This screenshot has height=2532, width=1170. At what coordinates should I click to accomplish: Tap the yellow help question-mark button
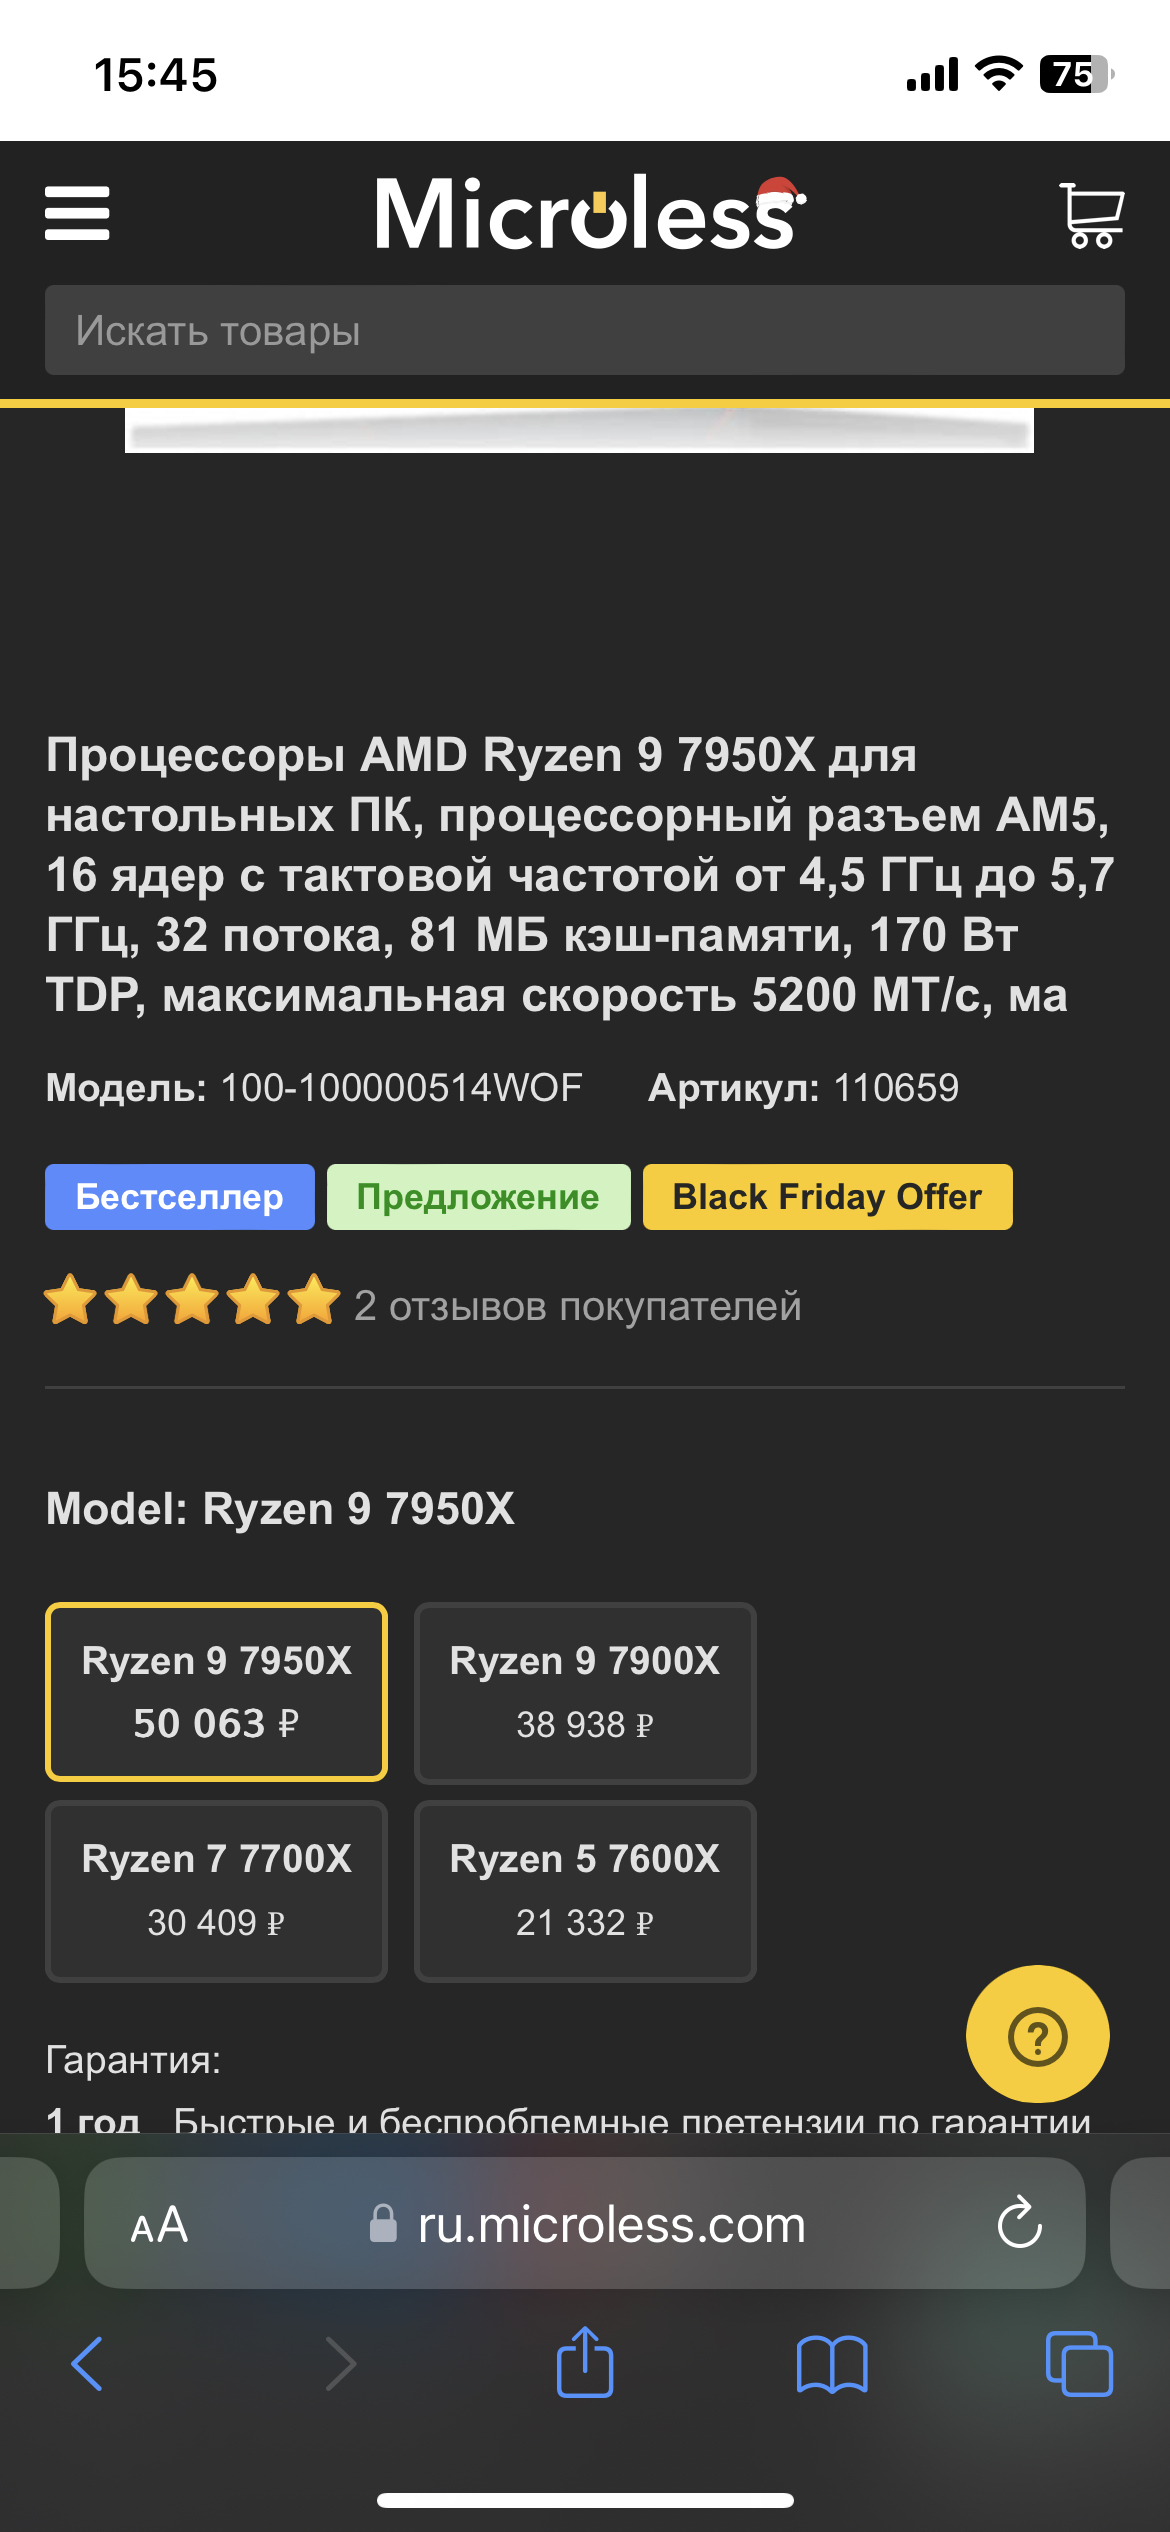tap(1037, 2035)
